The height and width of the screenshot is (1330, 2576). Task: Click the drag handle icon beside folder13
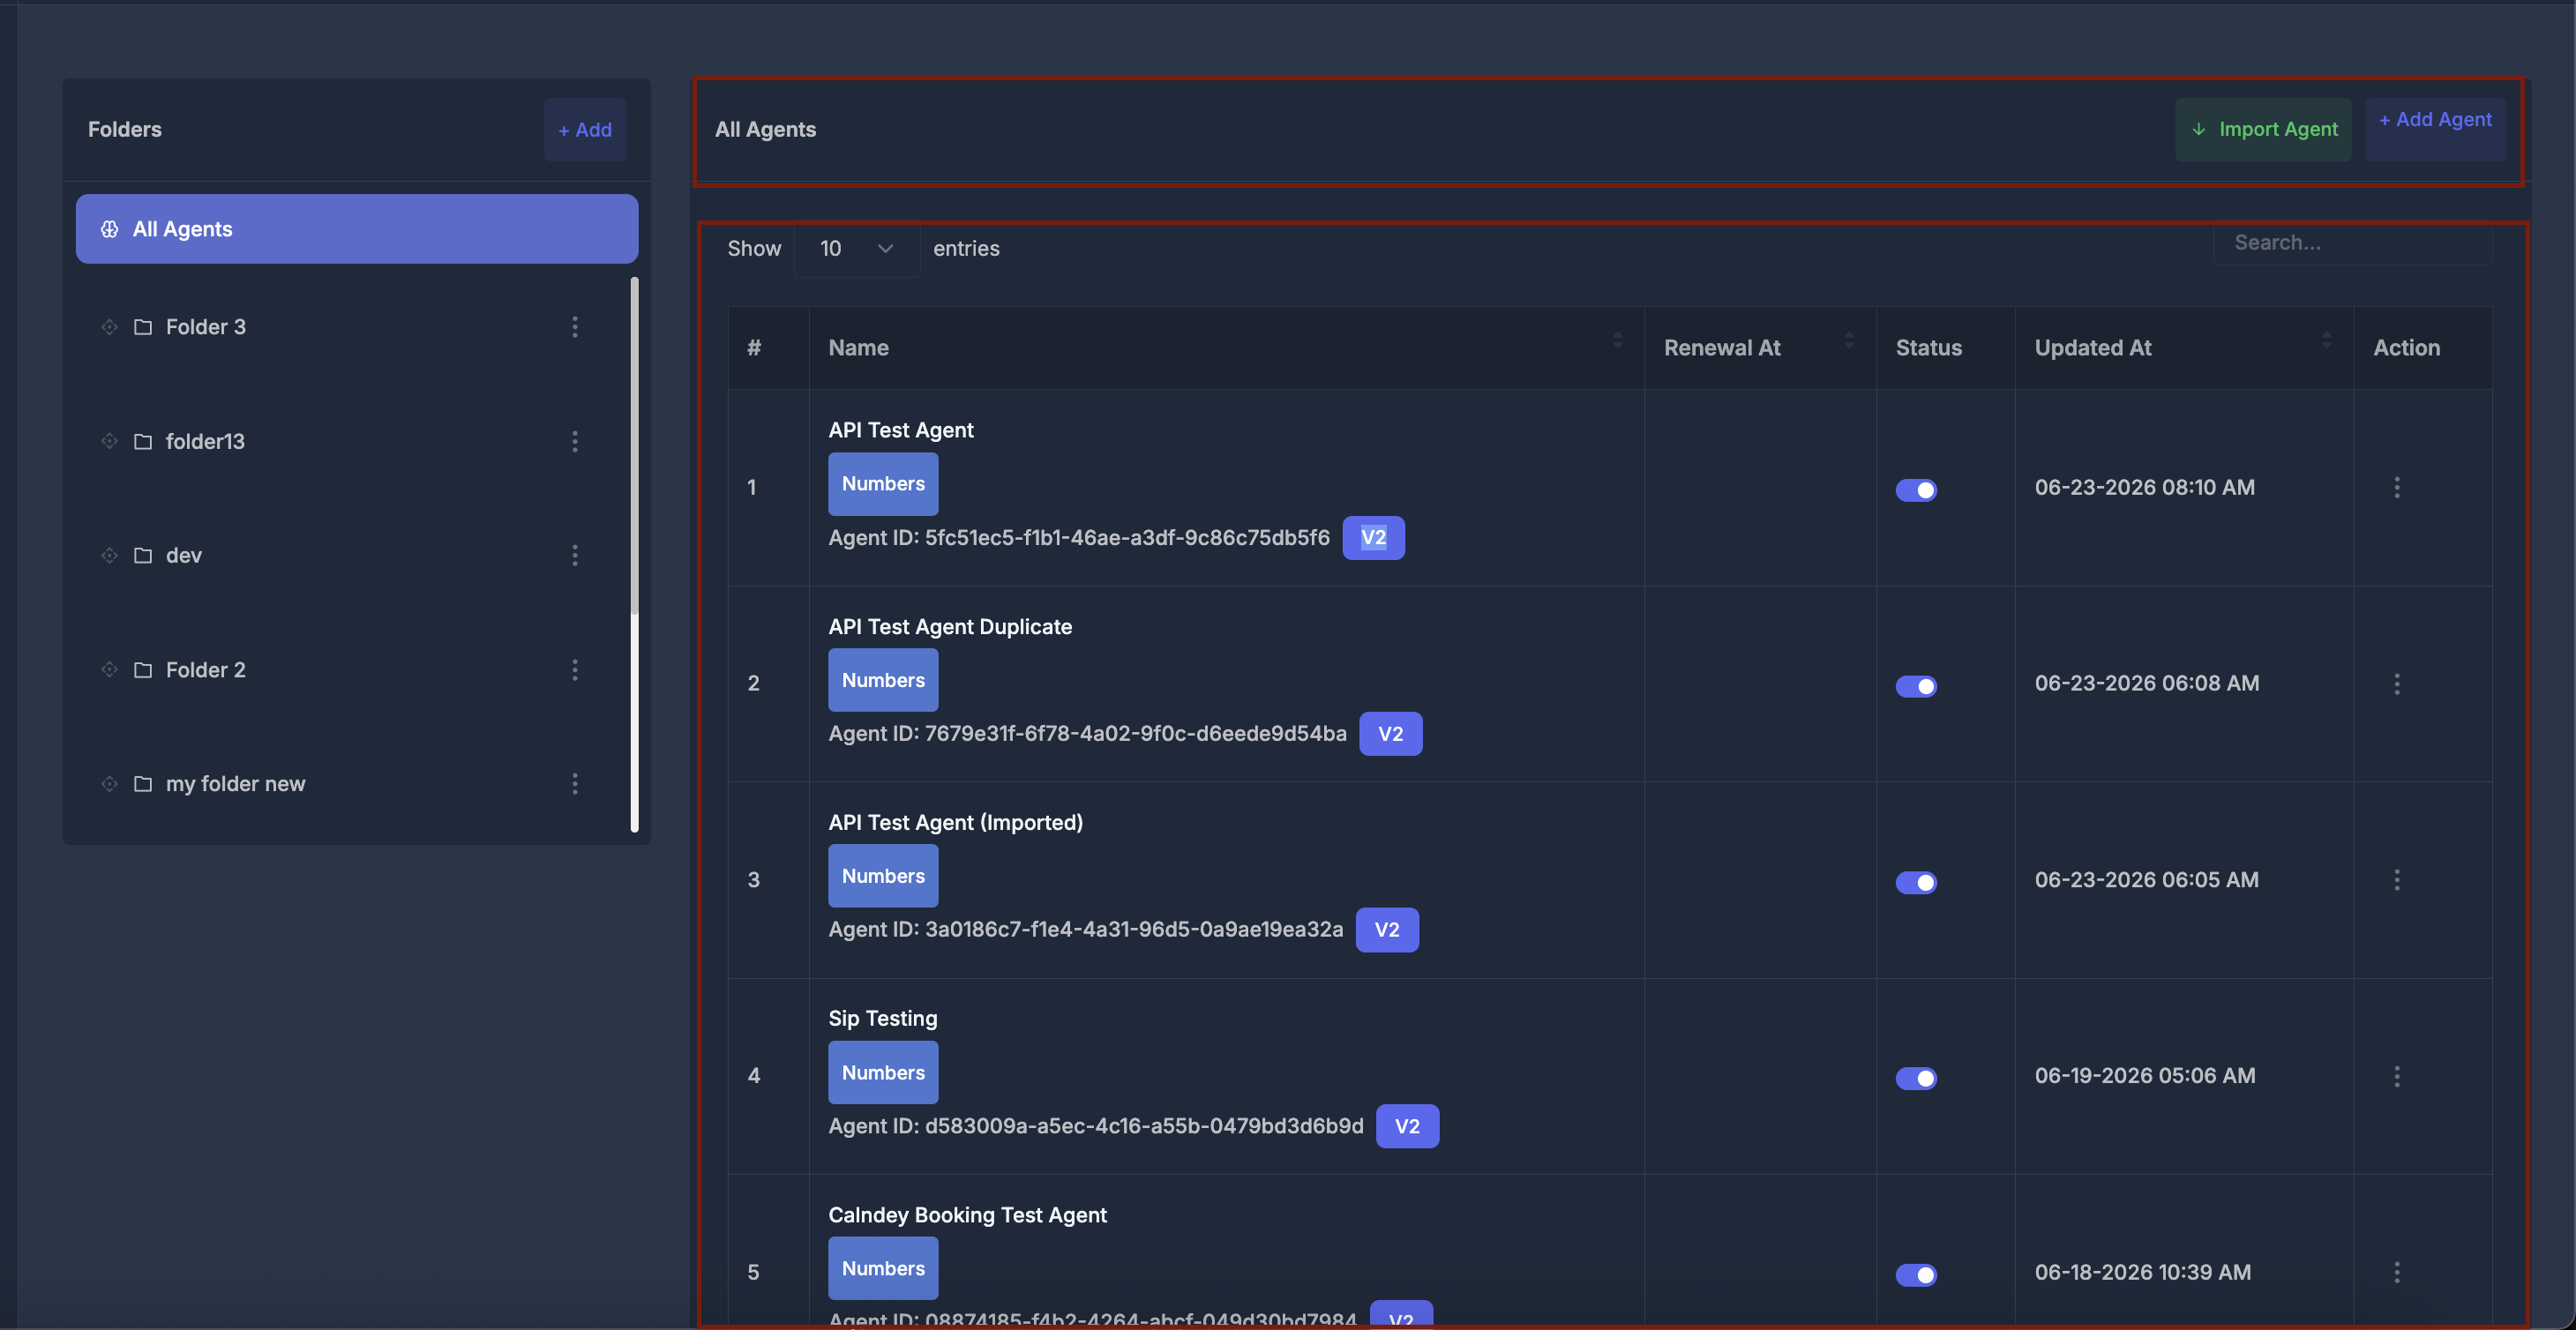point(109,441)
